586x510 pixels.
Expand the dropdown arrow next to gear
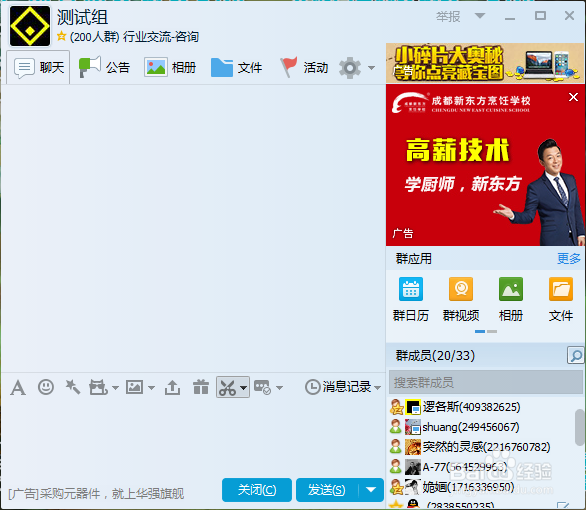[371, 68]
